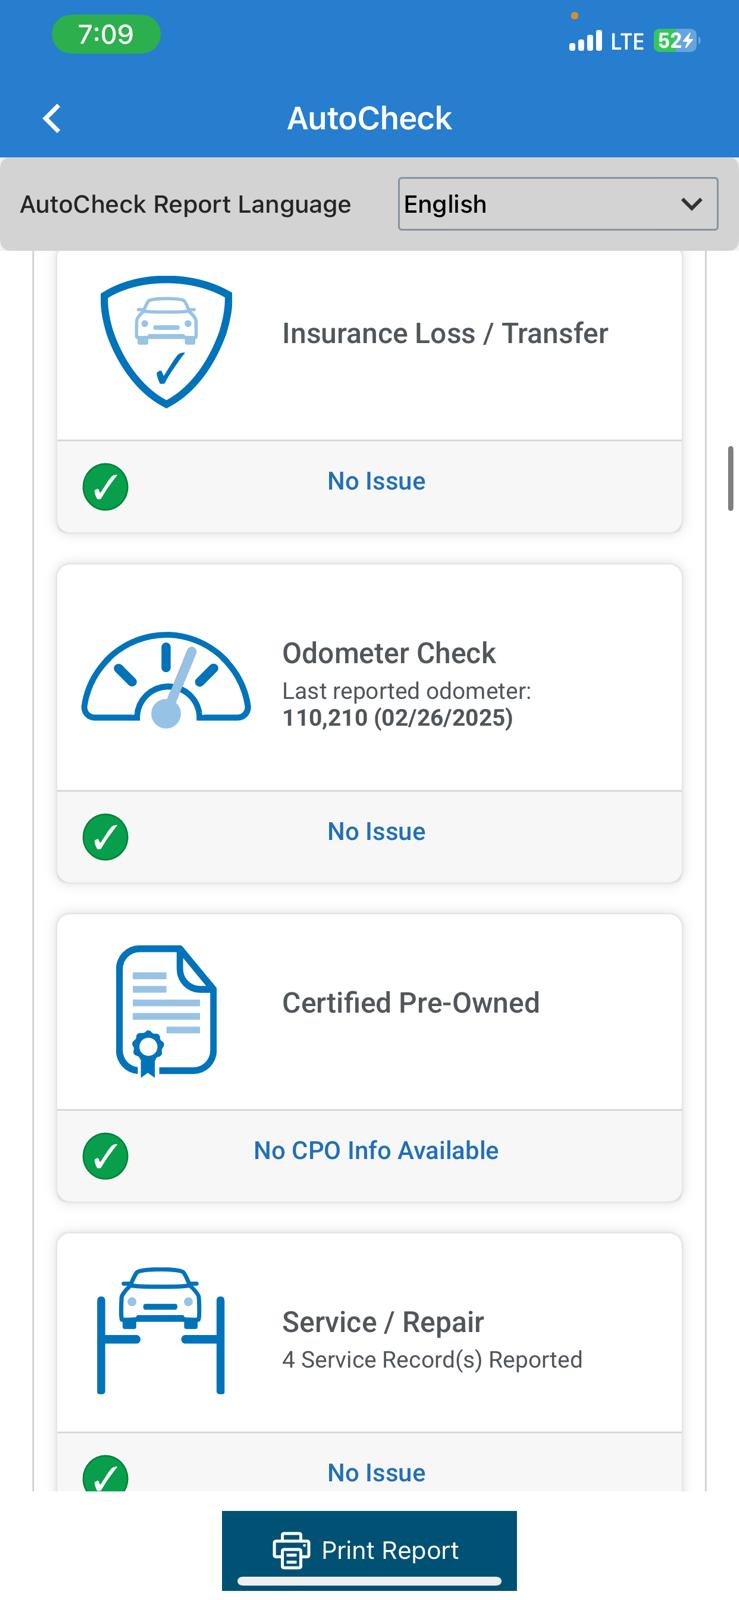Tap the 7:09 time pill in the status bar

click(x=106, y=35)
